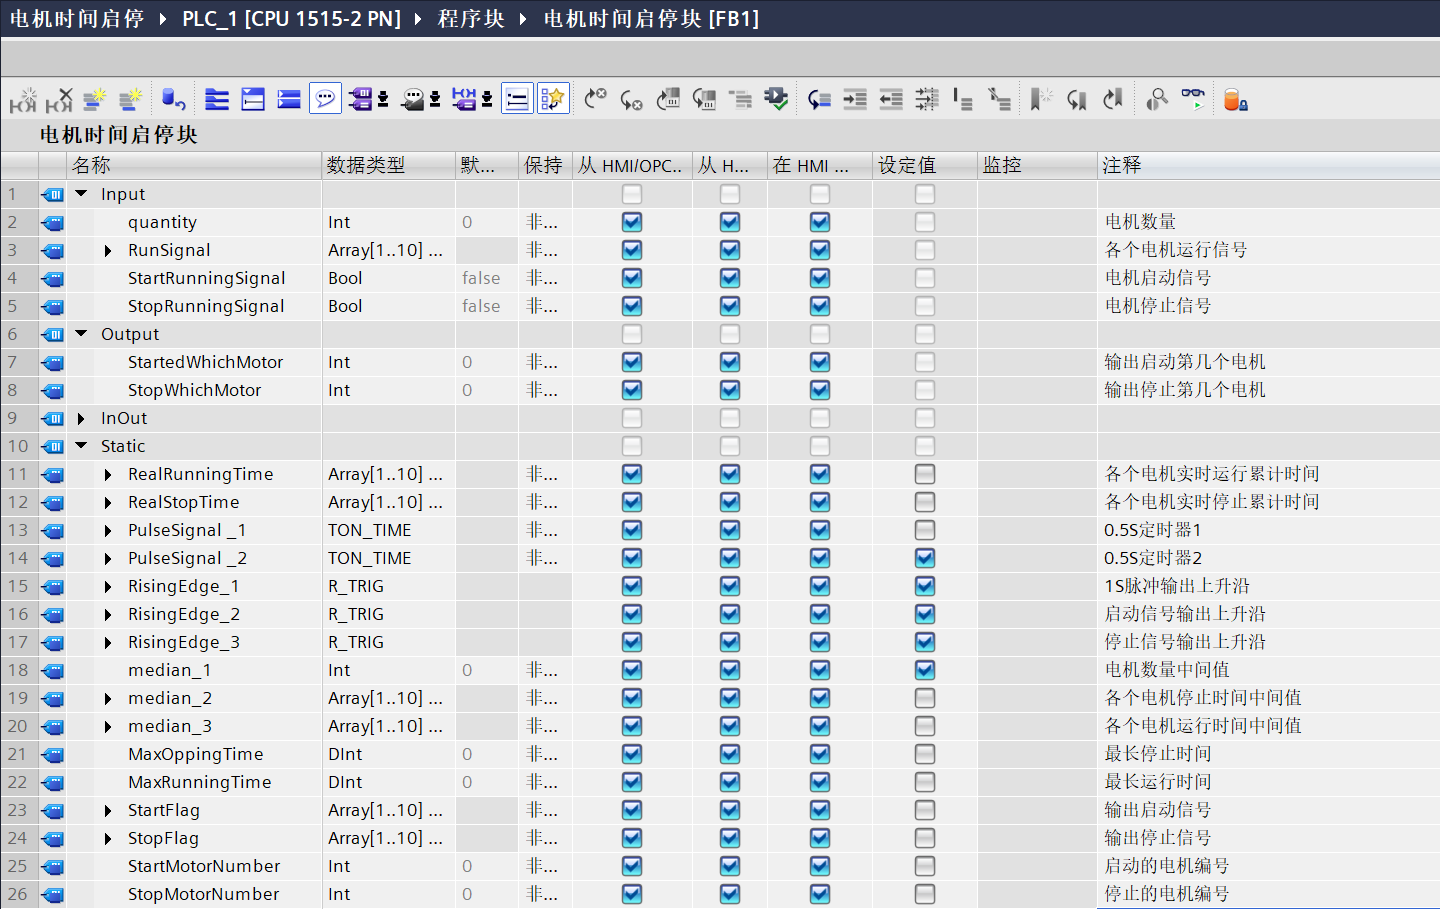This screenshot has height=909, width=1440.
Task: Click the Open all networks icon
Action: [217, 100]
